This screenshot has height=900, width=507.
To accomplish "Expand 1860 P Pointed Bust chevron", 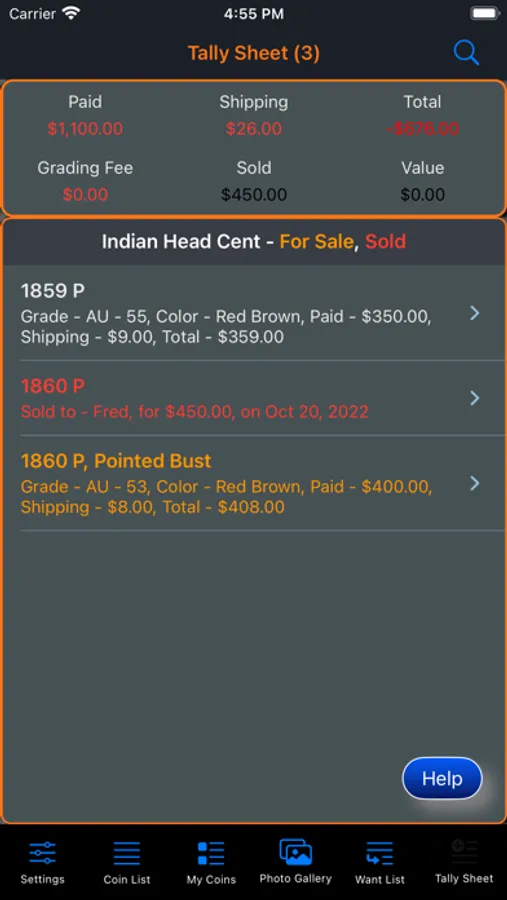I will pyautogui.click(x=475, y=483).
